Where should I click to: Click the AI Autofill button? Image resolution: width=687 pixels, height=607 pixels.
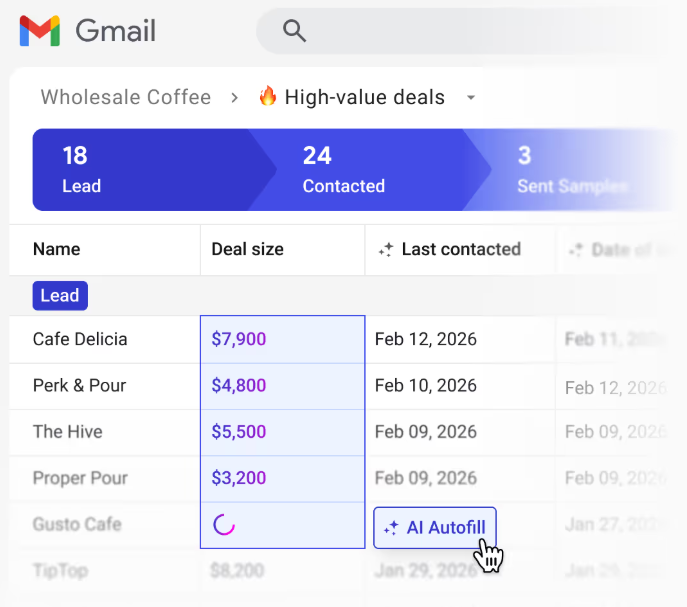[435, 528]
